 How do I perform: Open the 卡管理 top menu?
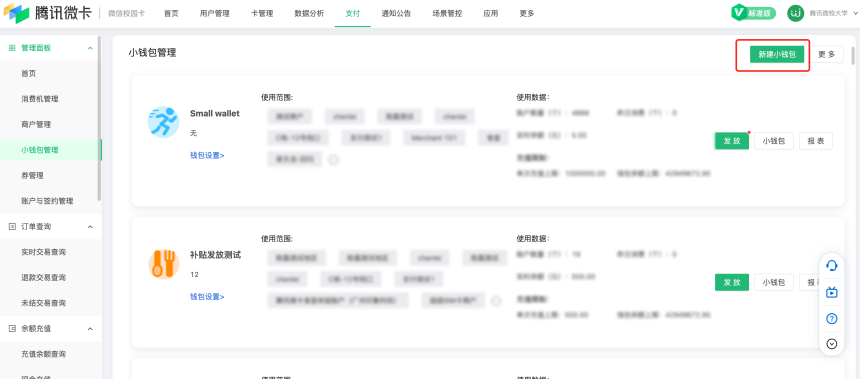pos(262,14)
